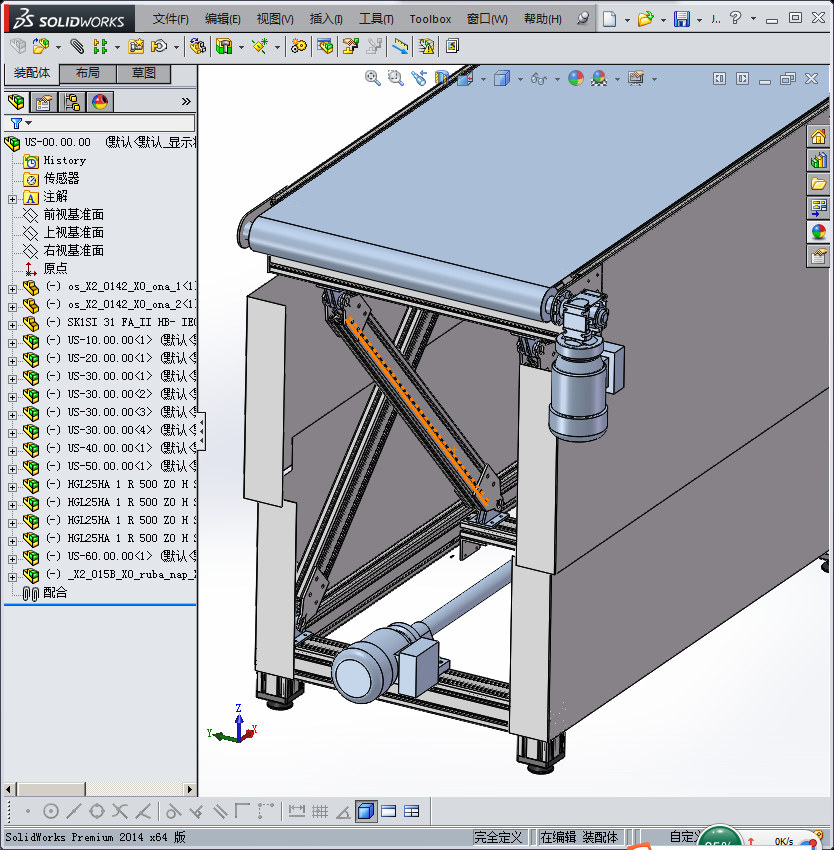Switch to FeatureManager design tree tab
834x850 pixels.
[17, 102]
